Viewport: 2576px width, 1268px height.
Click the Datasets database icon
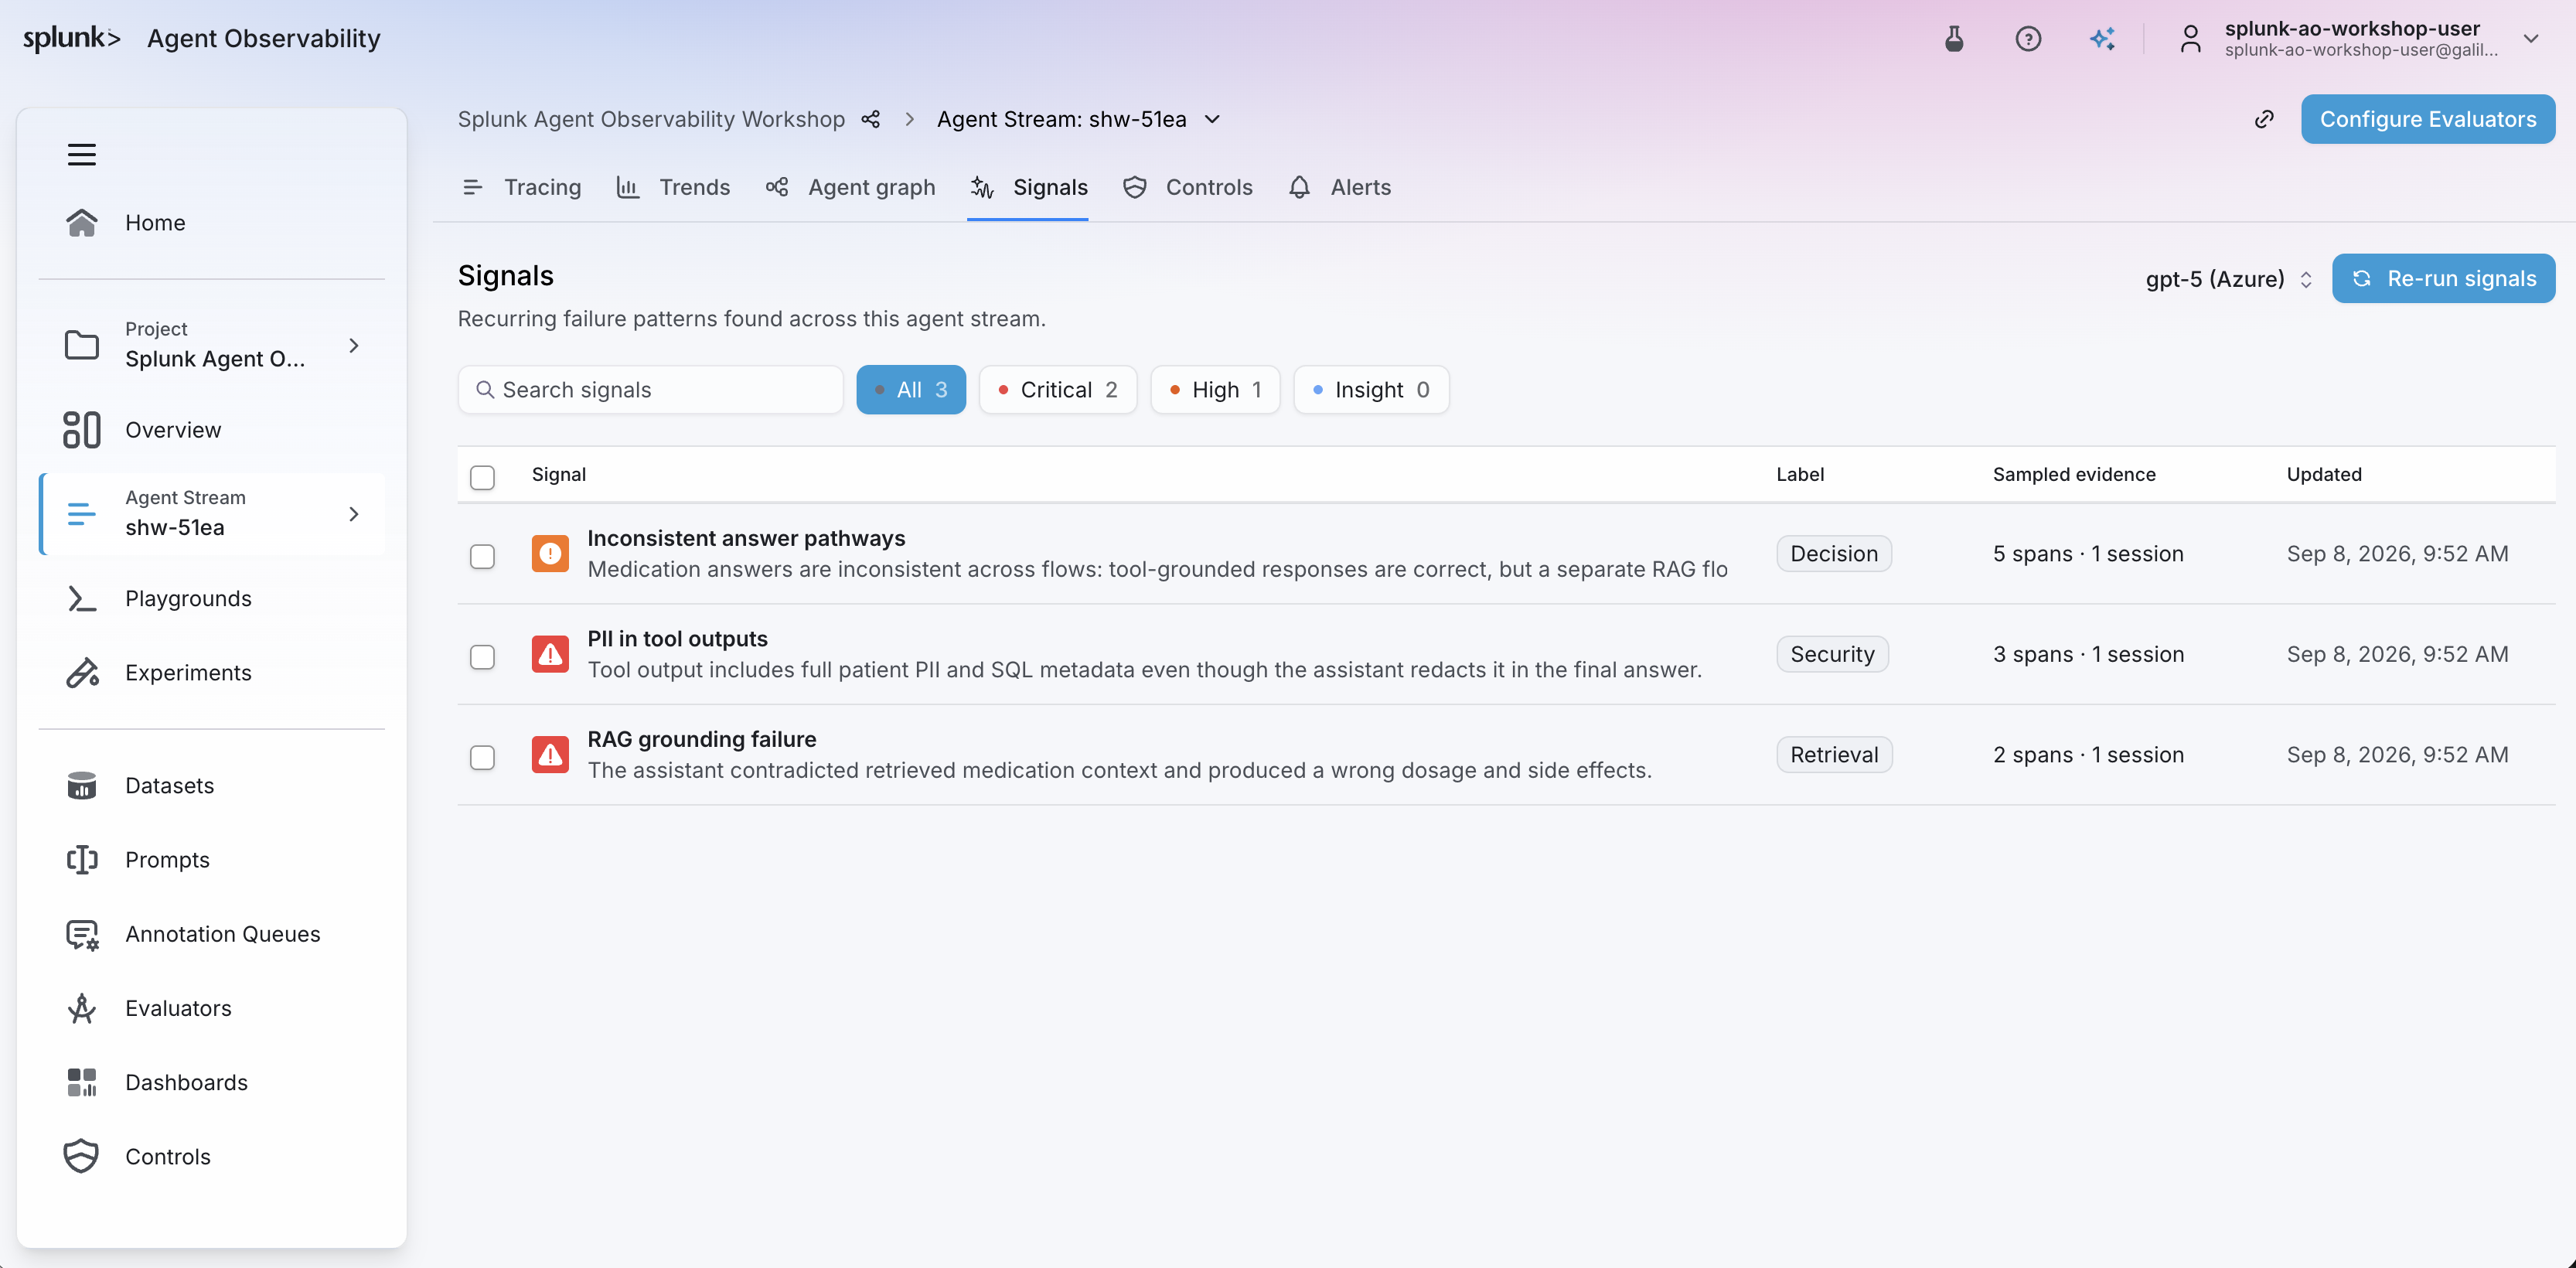point(82,786)
